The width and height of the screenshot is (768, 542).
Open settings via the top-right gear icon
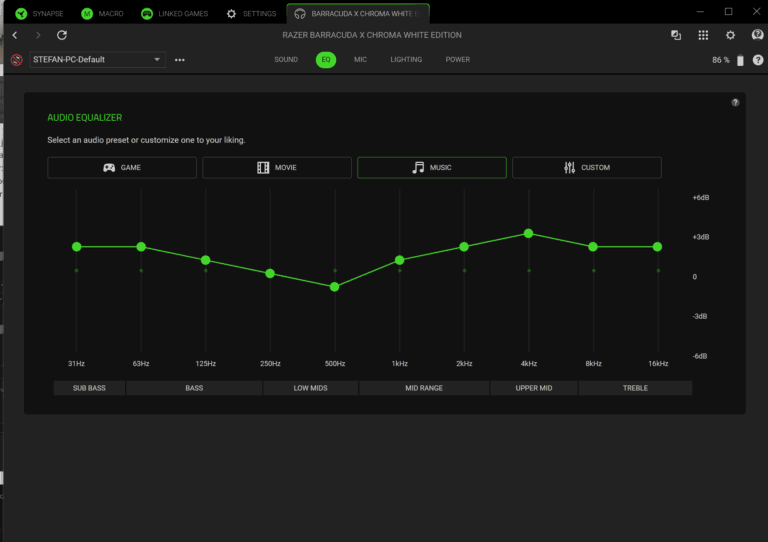pos(730,35)
